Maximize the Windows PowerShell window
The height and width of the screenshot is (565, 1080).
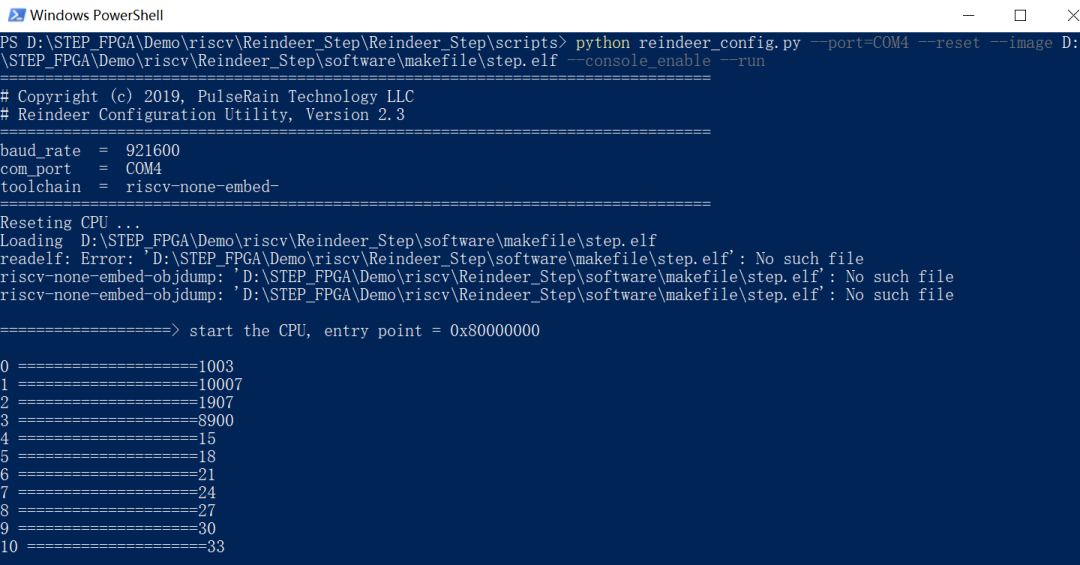click(x=1020, y=15)
